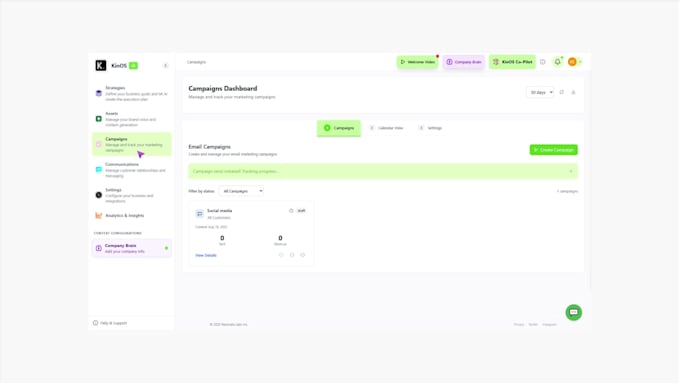The height and width of the screenshot is (383, 680).
Task: Switch to the dashboard Settings tab
Action: [x=431, y=128]
